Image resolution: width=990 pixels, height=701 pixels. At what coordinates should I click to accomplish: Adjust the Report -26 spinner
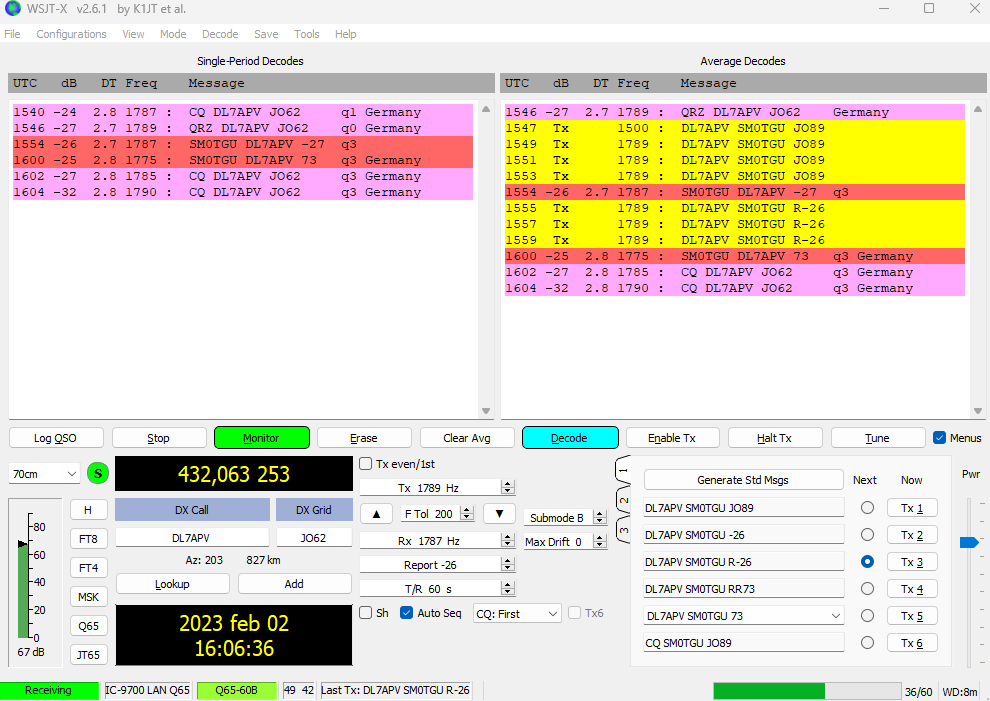(x=508, y=565)
